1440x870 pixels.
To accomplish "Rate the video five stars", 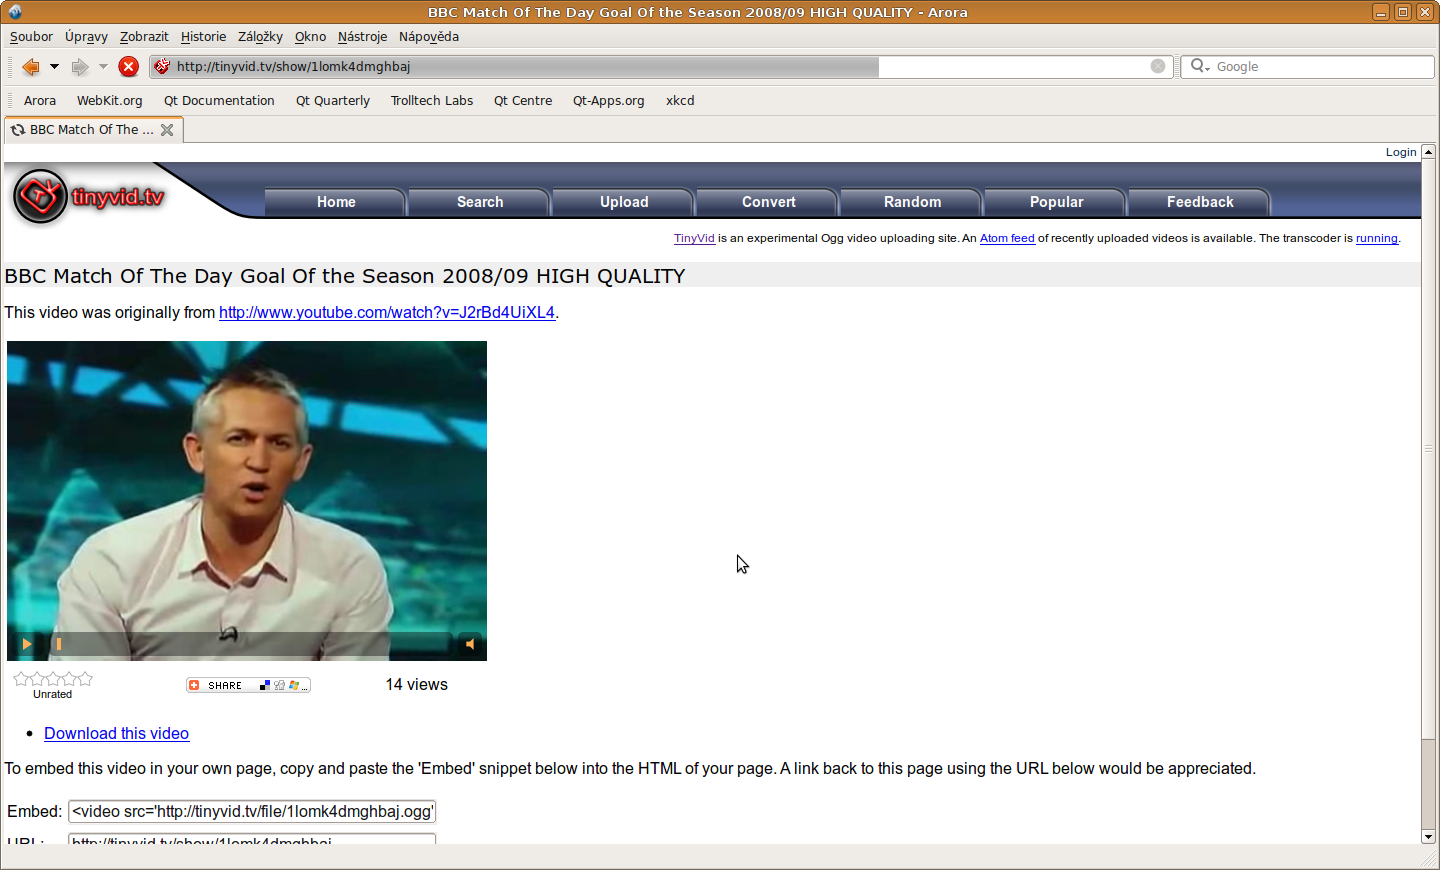I will click(x=85, y=679).
